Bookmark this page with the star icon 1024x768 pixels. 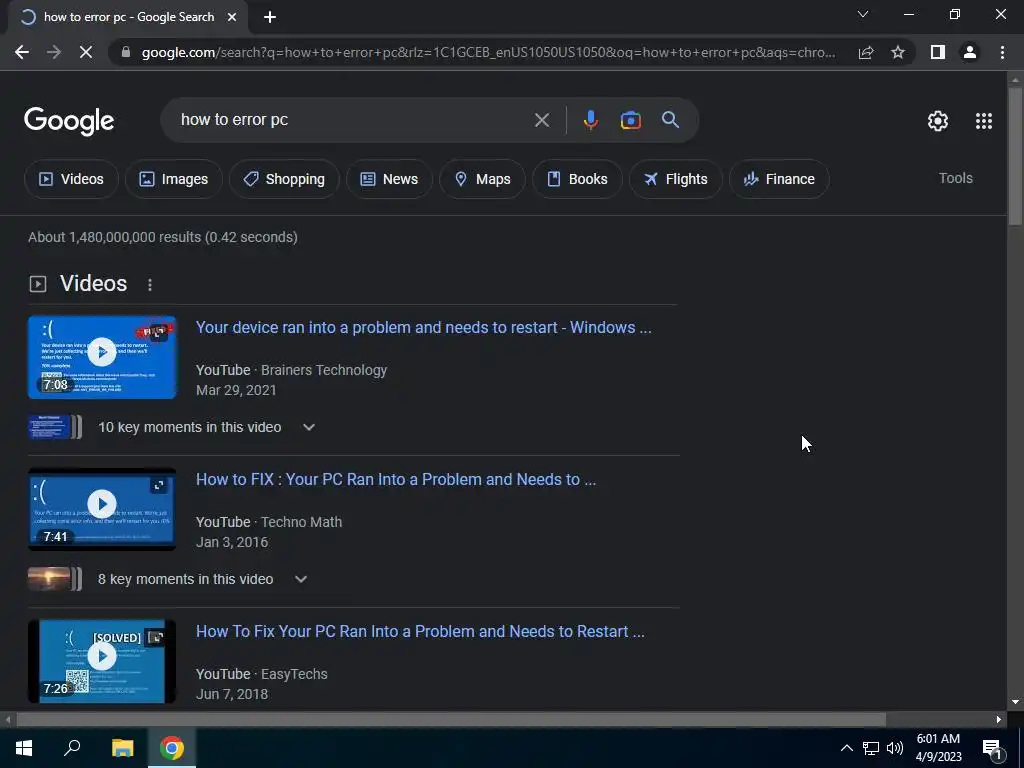[898, 52]
